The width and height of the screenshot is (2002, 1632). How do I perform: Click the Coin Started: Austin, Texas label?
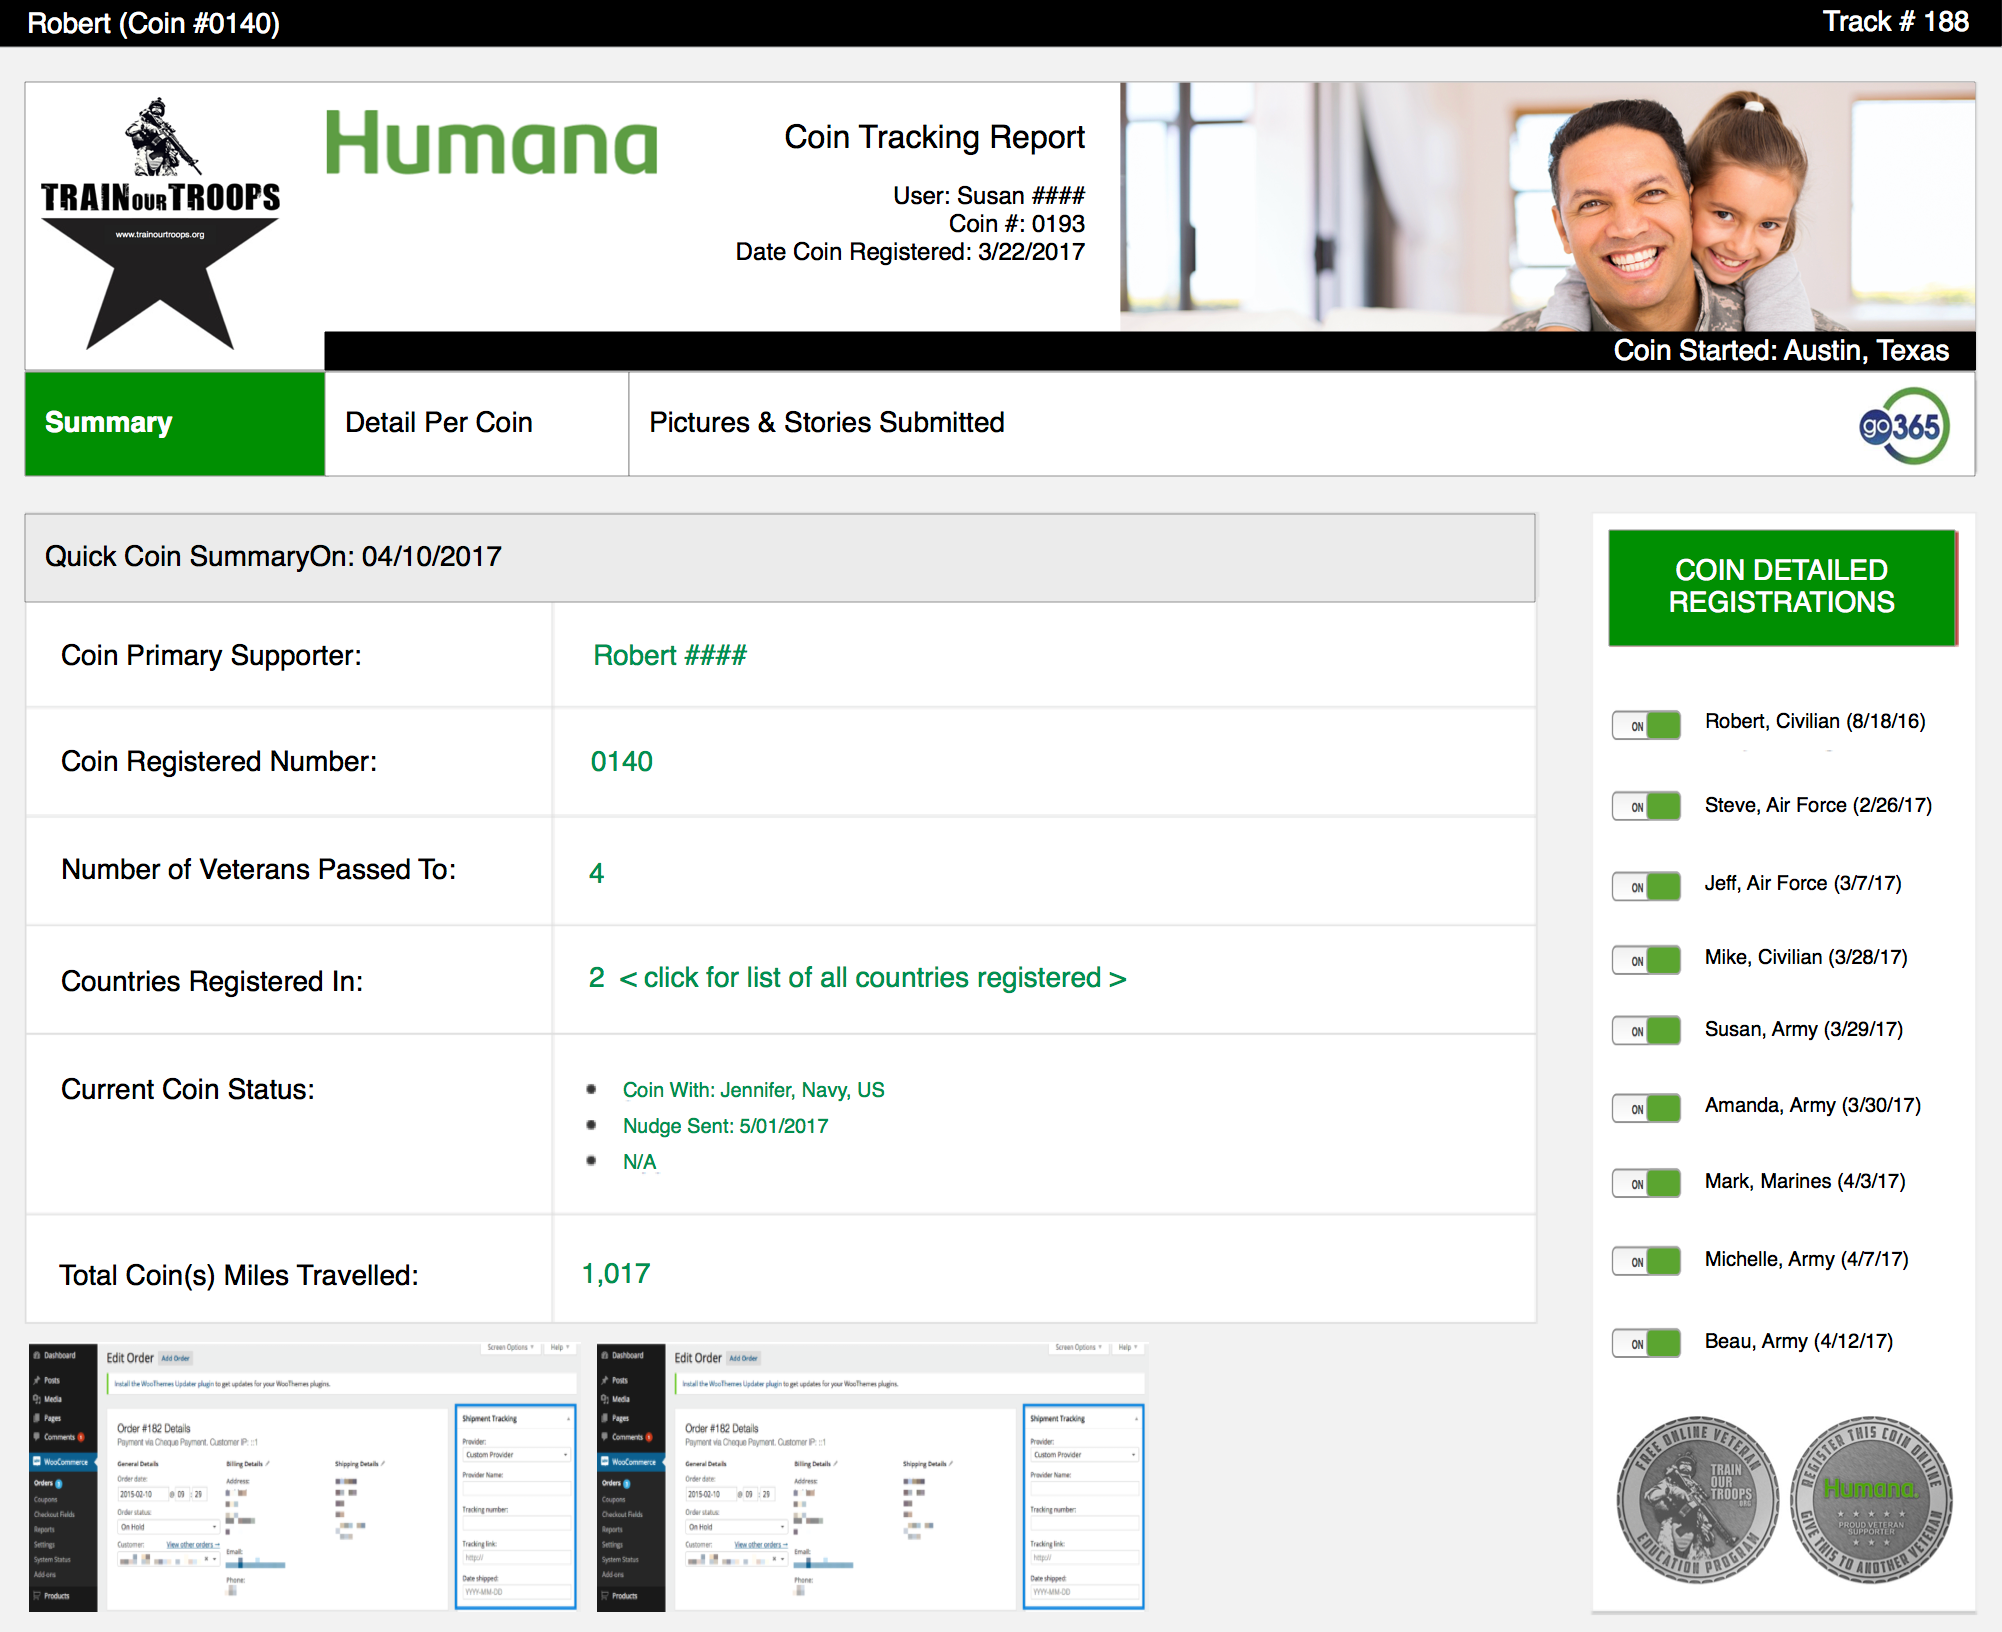point(1781,350)
